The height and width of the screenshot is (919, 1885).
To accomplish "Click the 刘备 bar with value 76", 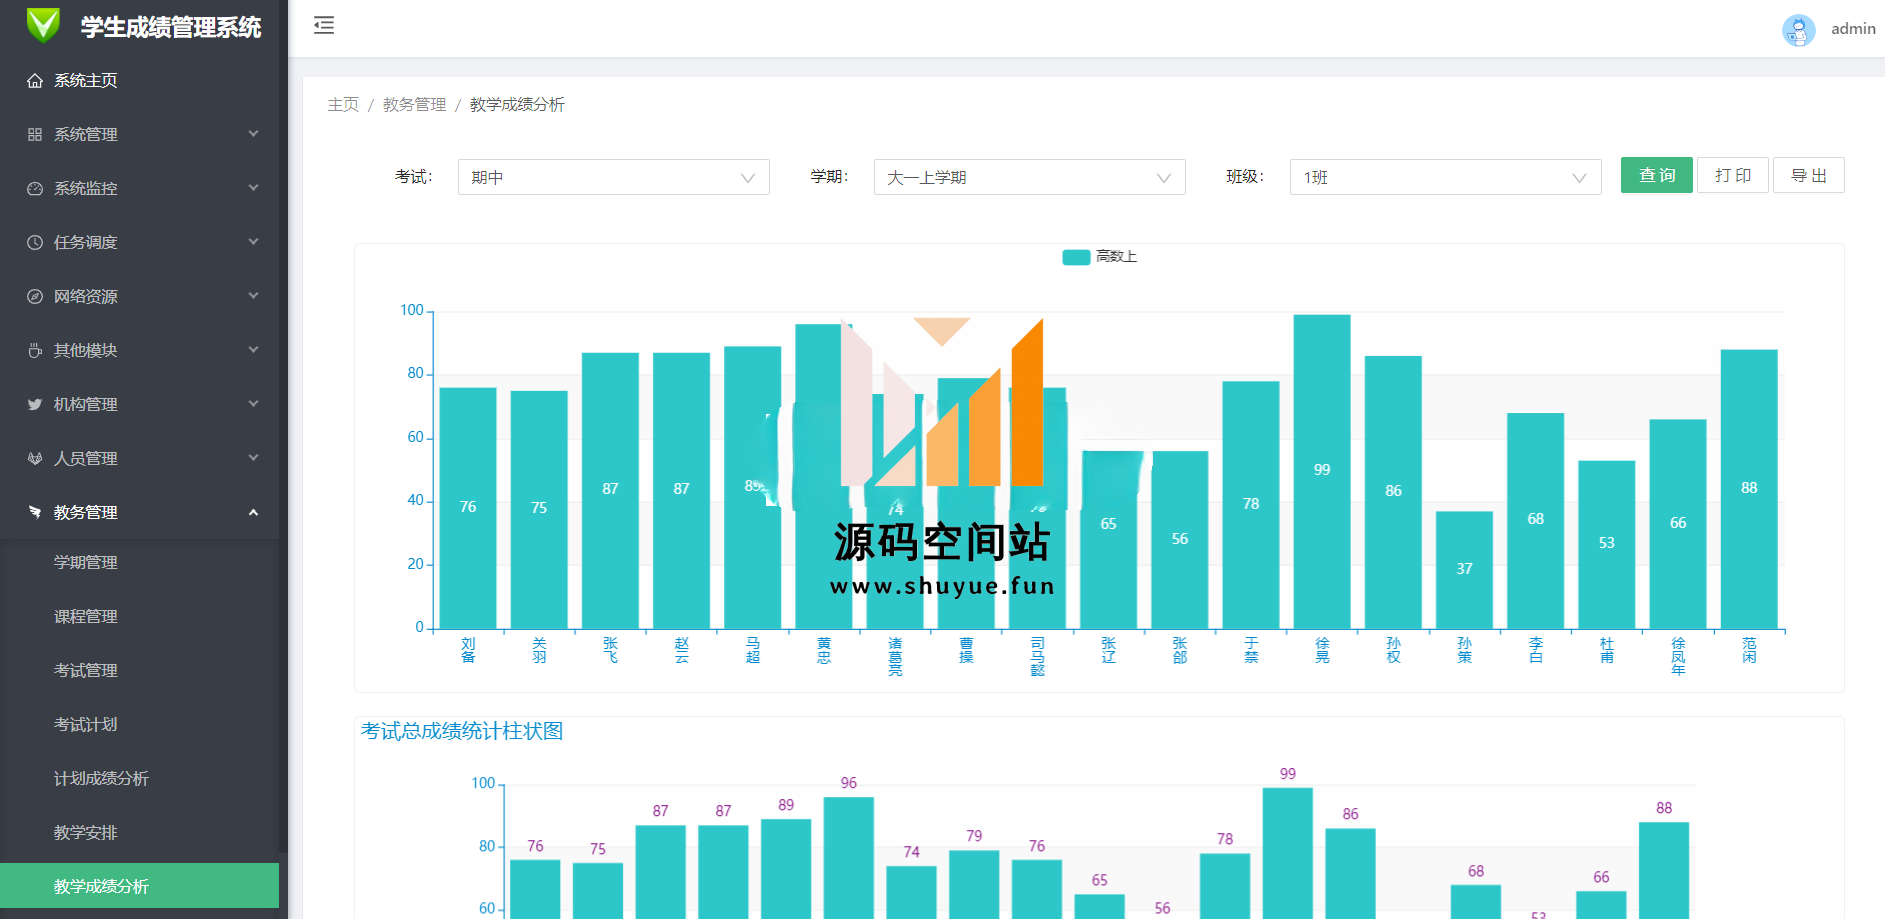I will tap(468, 508).
